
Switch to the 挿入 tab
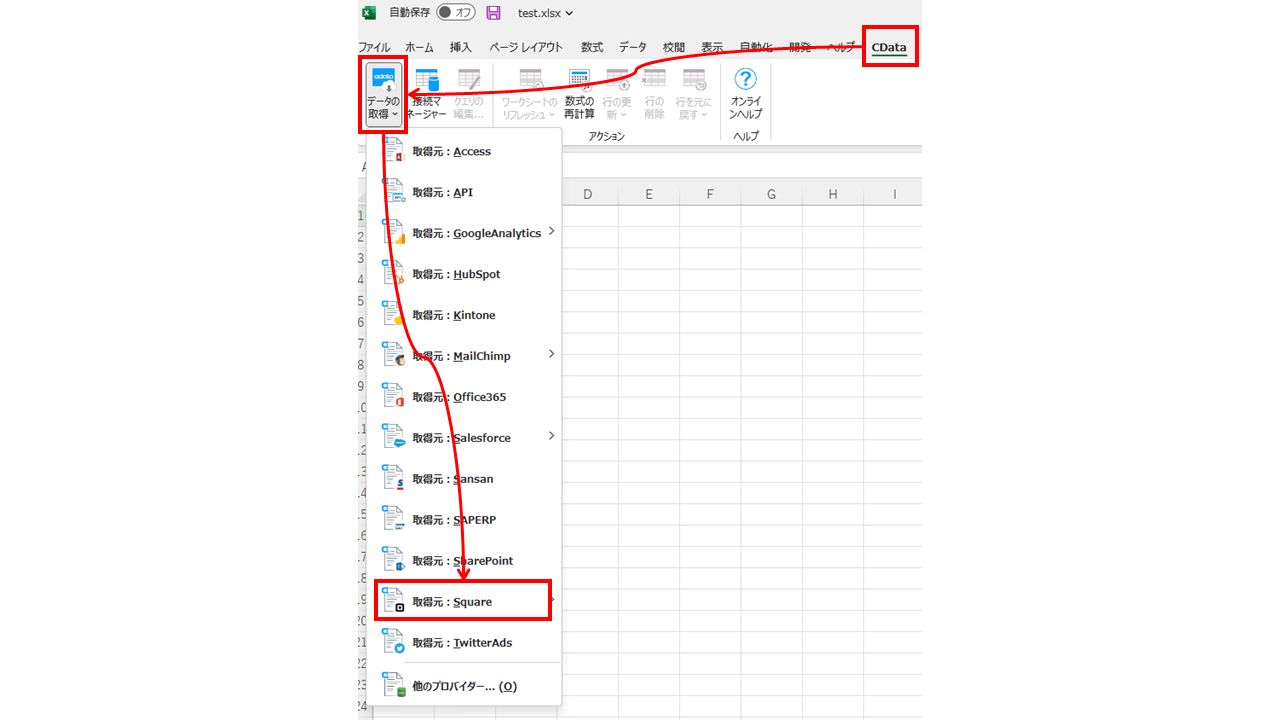click(461, 47)
